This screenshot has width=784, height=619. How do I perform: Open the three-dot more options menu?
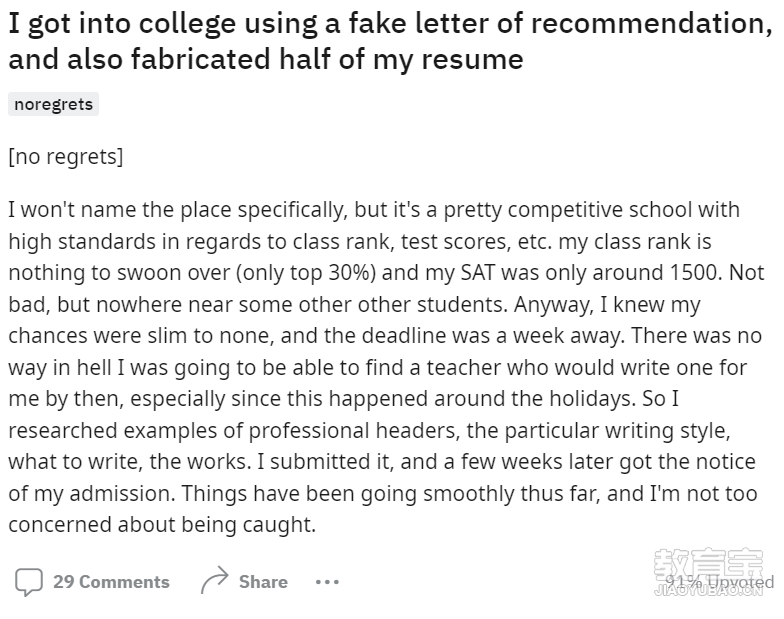[328, 582]
